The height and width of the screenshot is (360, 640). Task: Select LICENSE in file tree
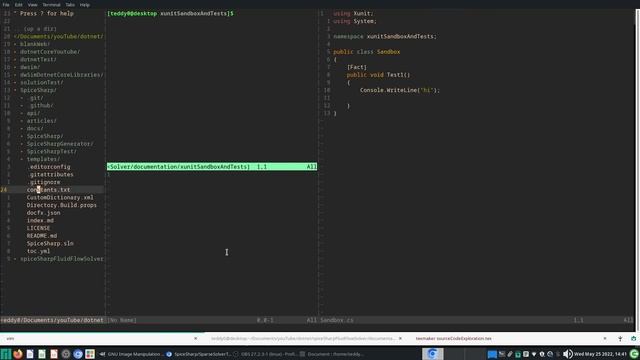tap(38, 228)
